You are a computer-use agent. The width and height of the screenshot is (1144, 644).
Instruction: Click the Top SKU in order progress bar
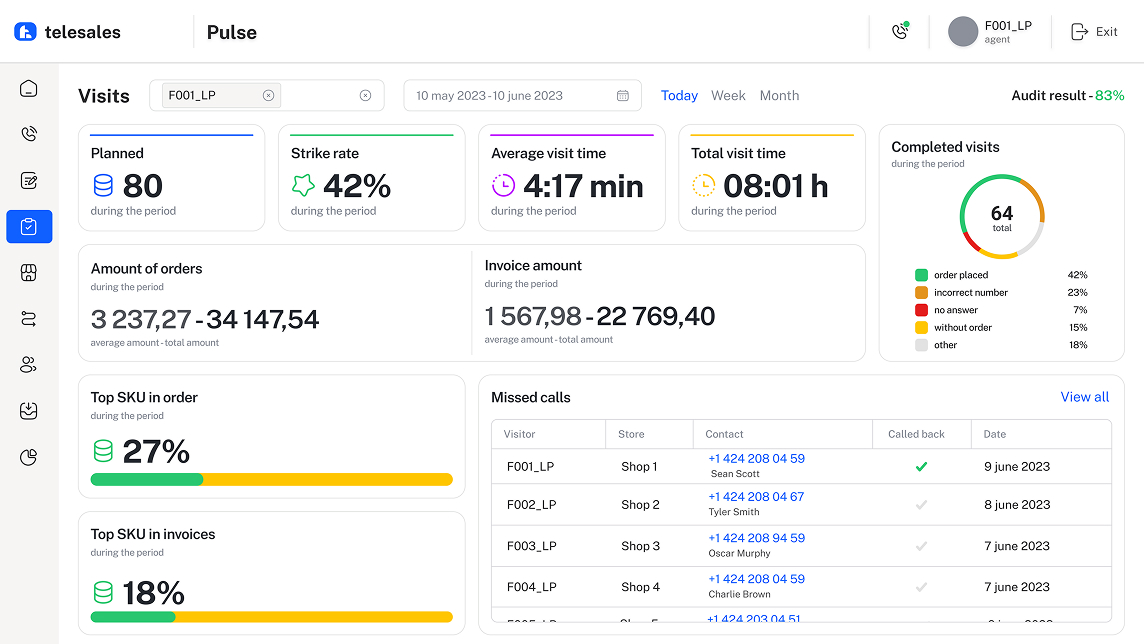271,480
